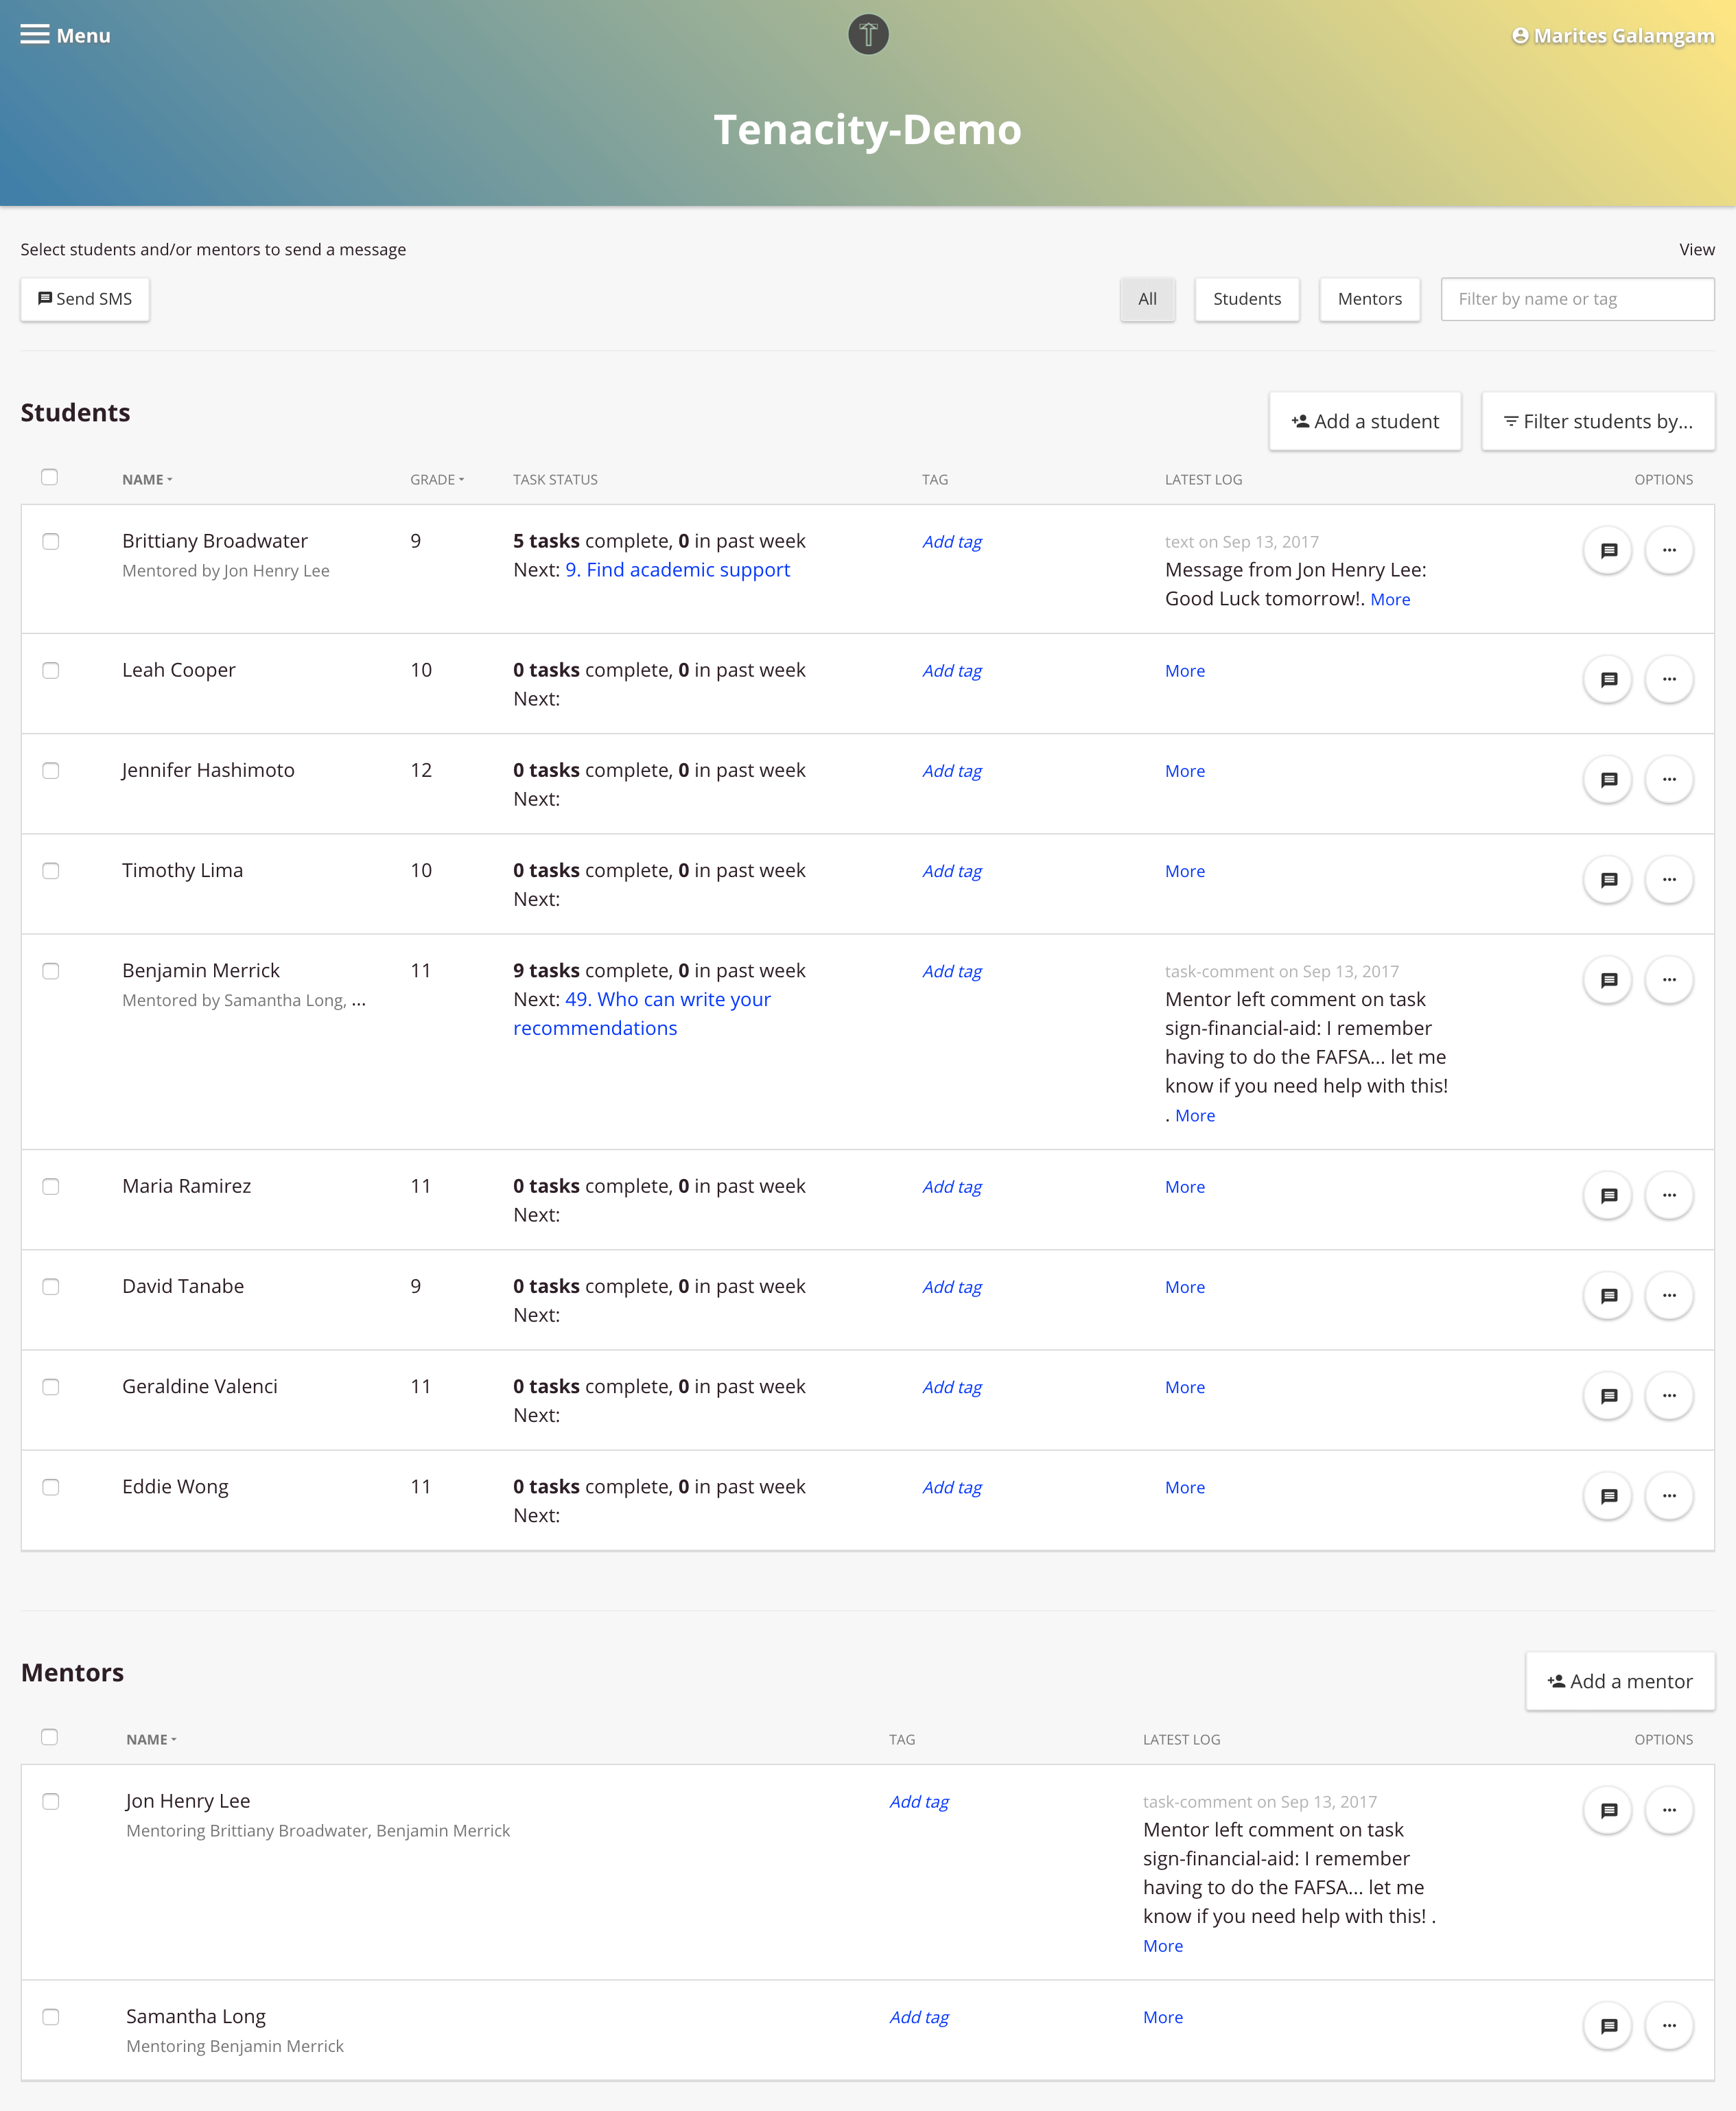Click the Tenacity logo icon
This screenshot has height=2111, width=1736.
[x=868, y=35]
